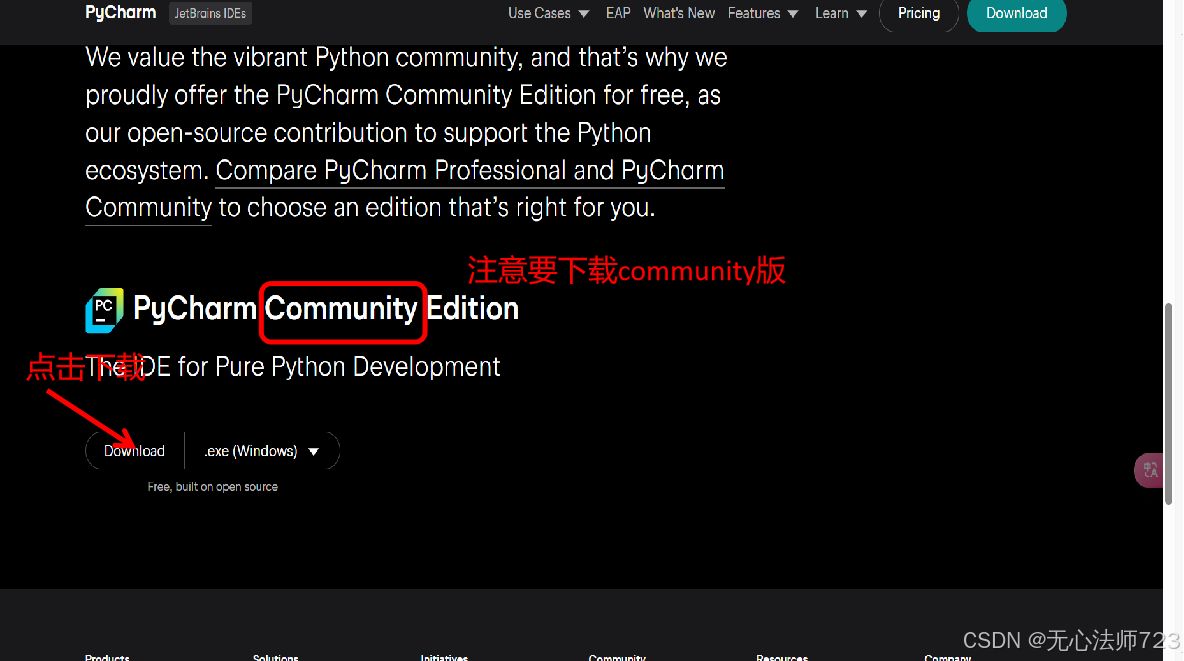The image size is (1184, 661).
Task: Open What's New from the navigation bar
Action: point(679,14)
